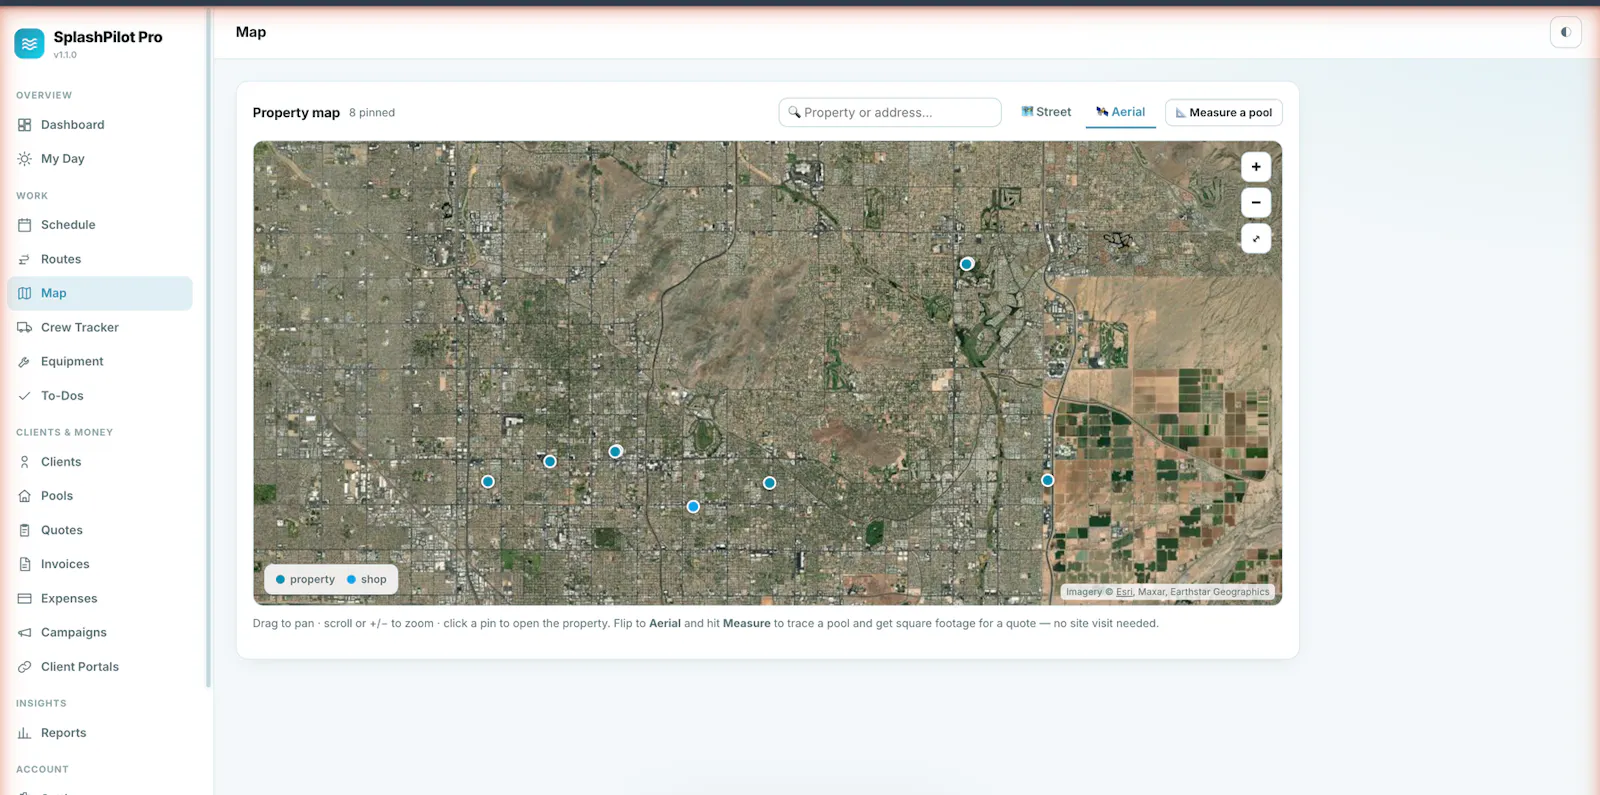Go to the Invoices page
Image resolution: width=1600 pixels, height=795 pixels.
coord(100,564)
